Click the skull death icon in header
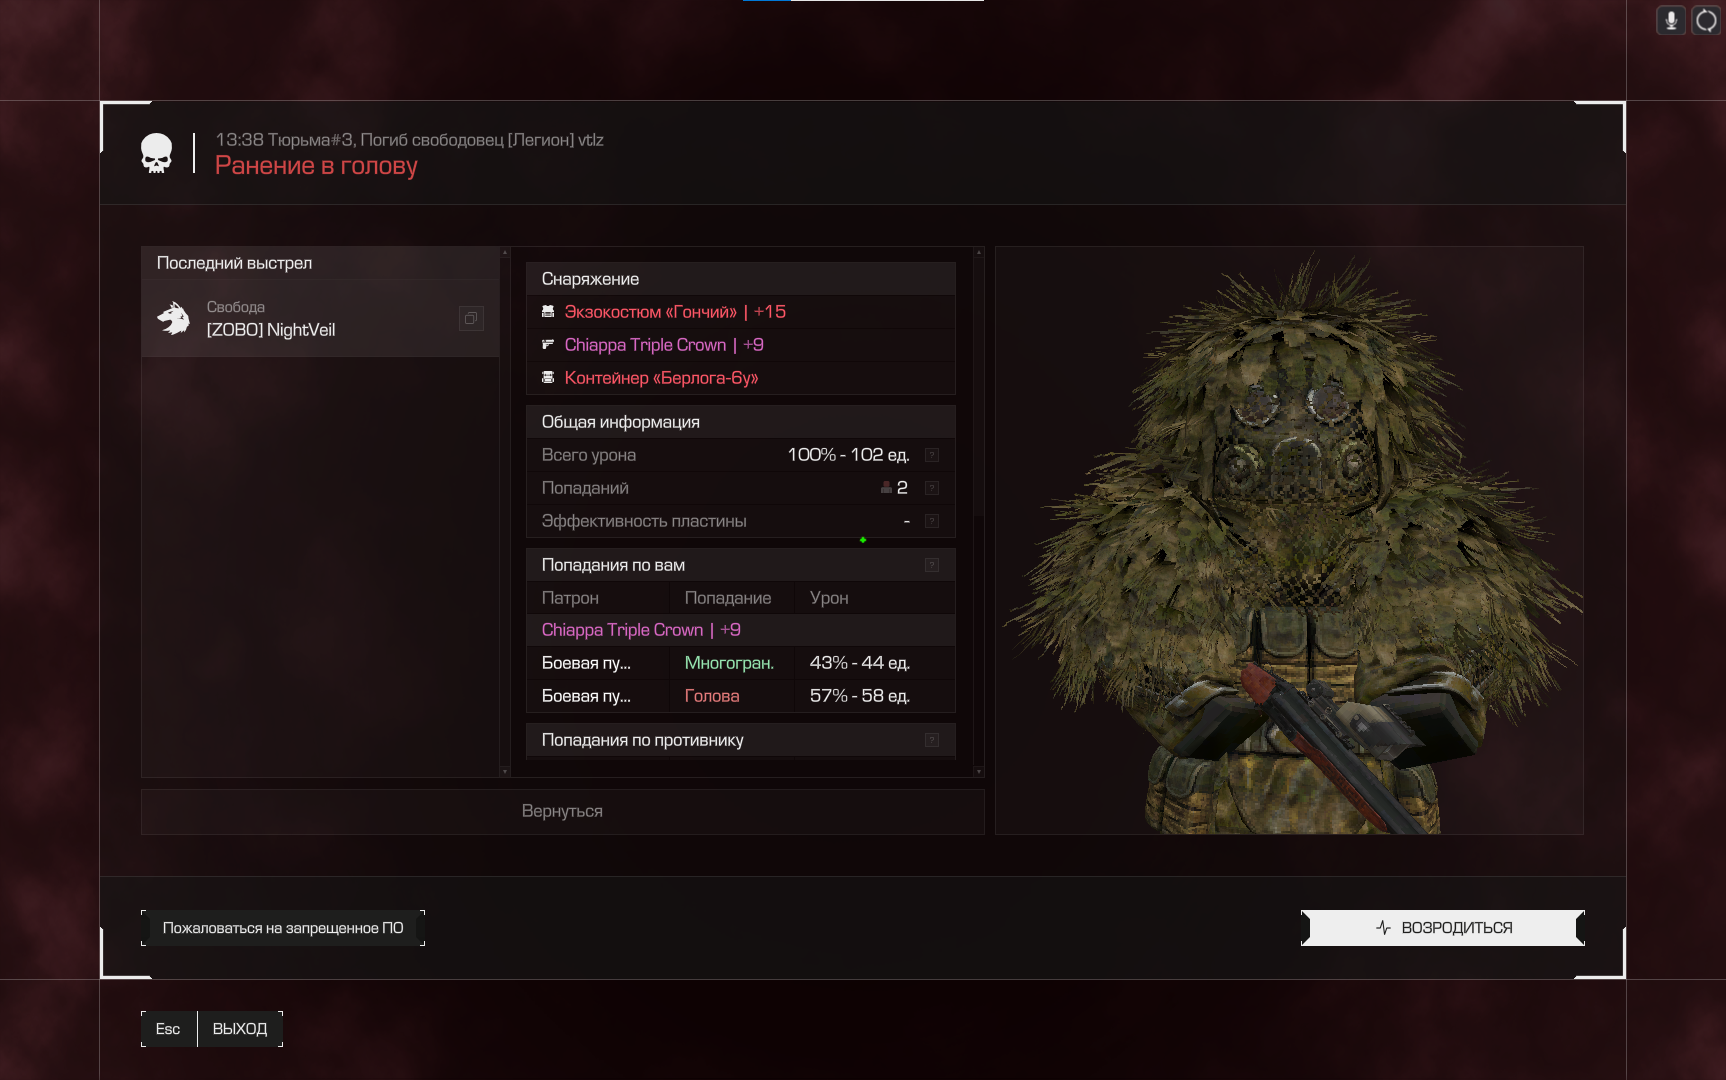This screenshot has width=1726, height=1080. (x=157, y=153)
